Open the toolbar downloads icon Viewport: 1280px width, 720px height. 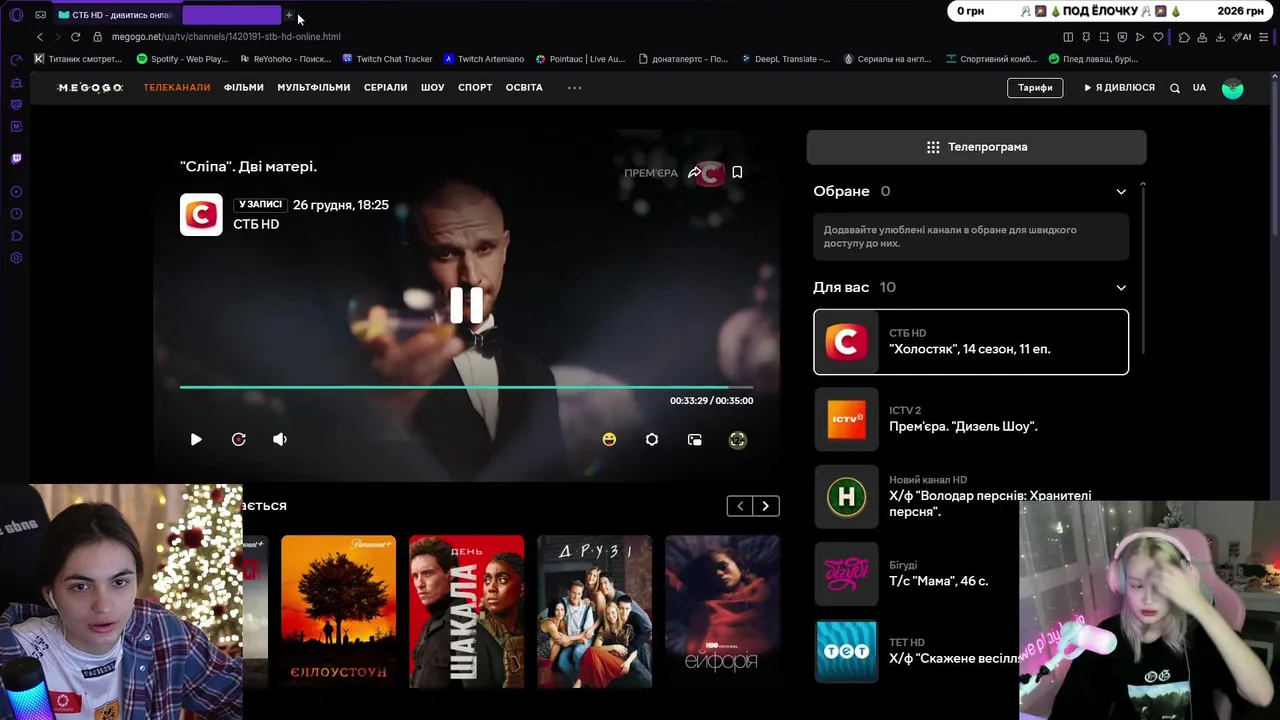pyautogui.click(x=1220, y=37)
